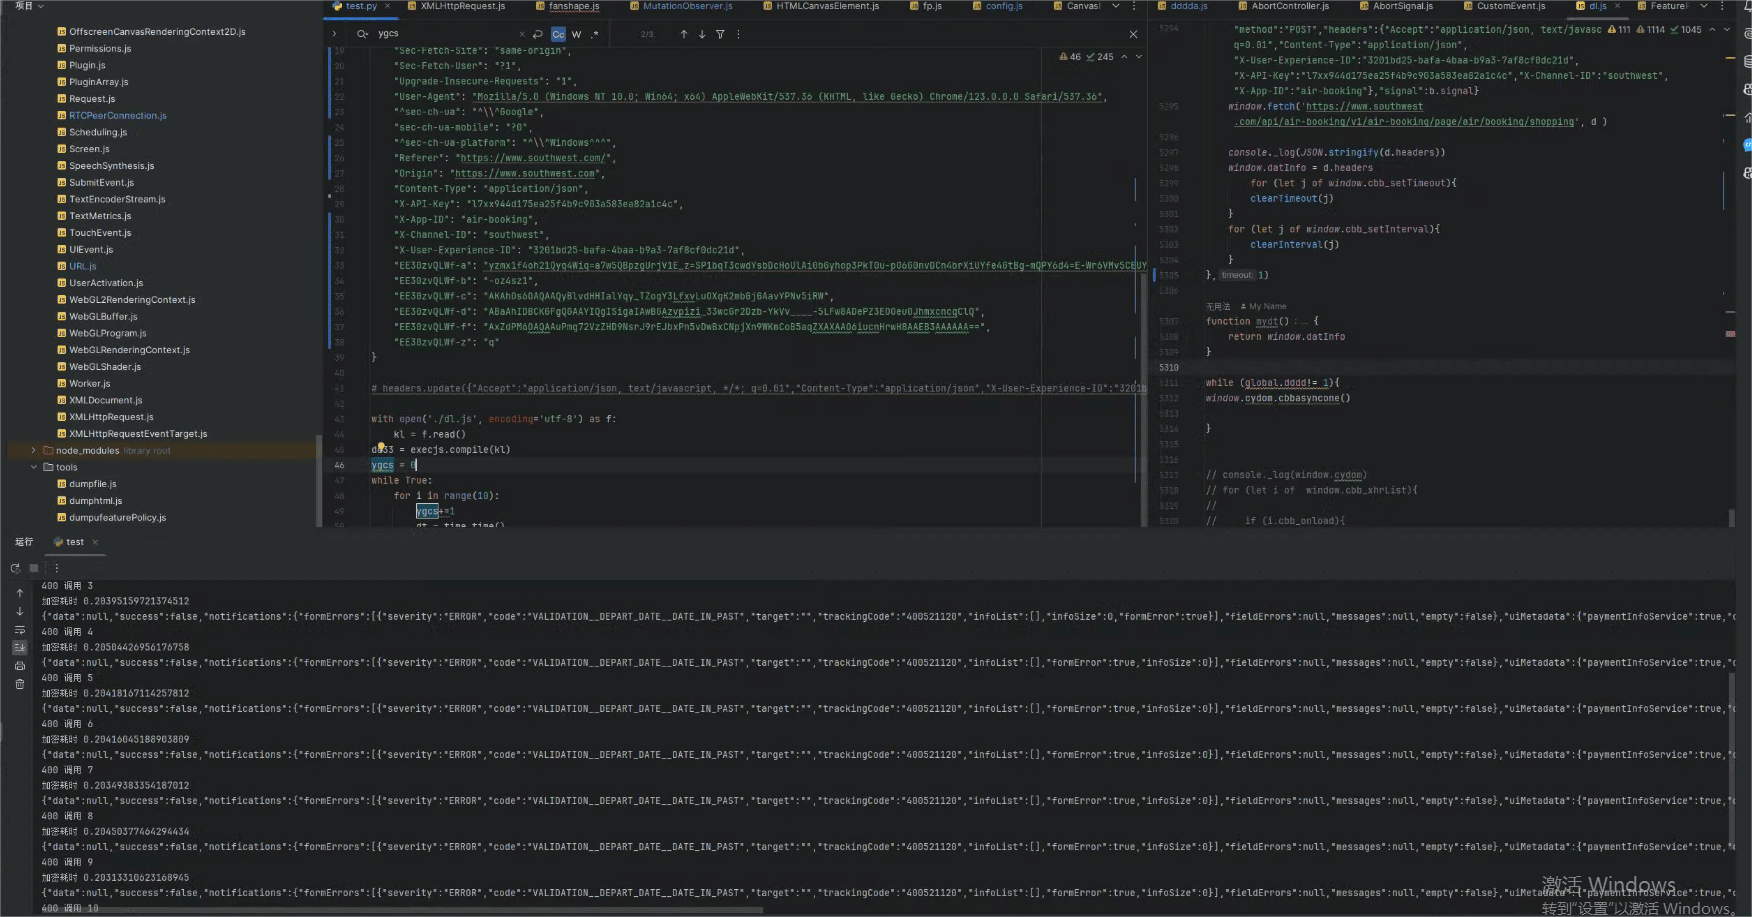1752x917 pixels.
Task: Click the console down arrow icon
Action: [19, 611]
